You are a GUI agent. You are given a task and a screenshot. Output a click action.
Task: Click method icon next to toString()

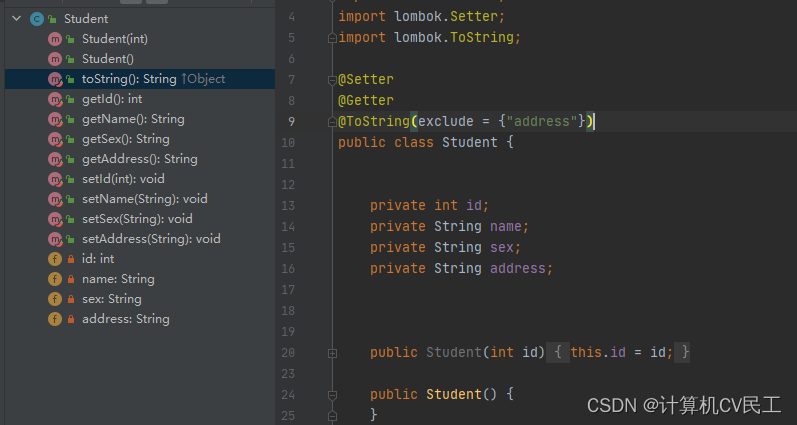click(x=55, y=79)
